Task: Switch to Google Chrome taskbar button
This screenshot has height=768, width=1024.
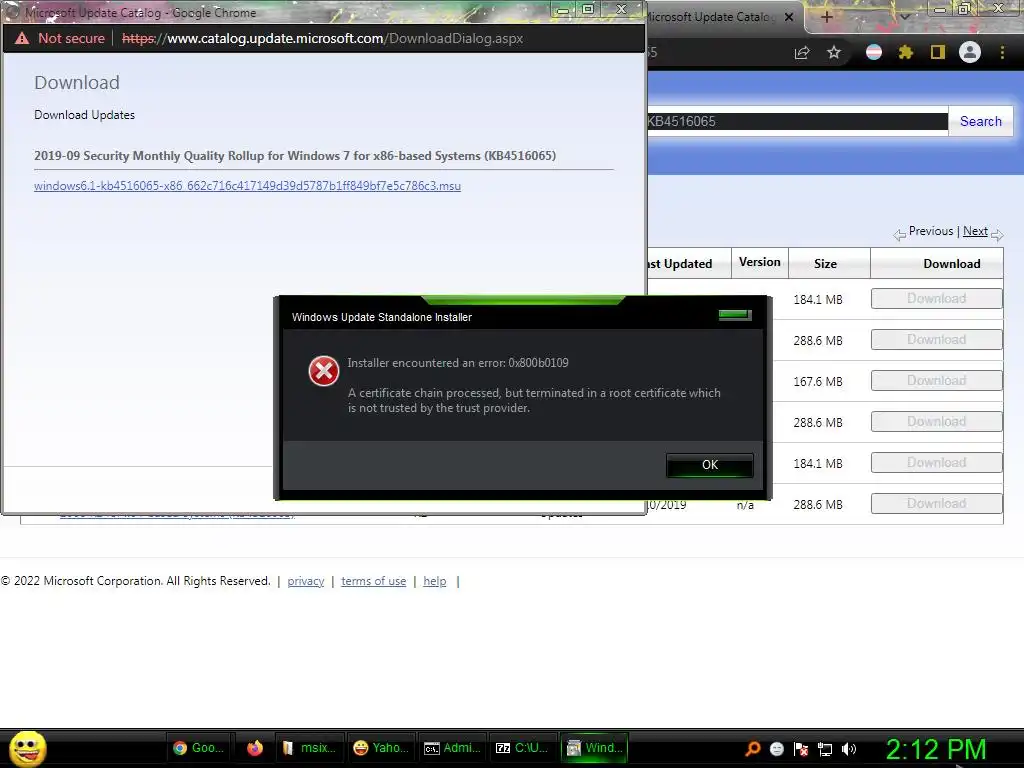Action: click(199, 748)
